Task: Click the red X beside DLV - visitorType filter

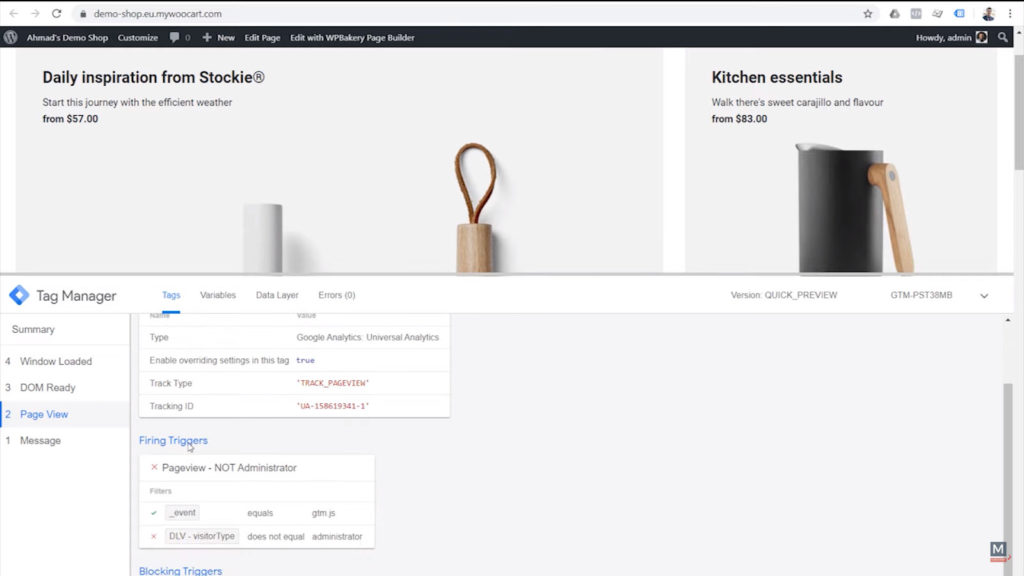Action: pos(152,536)
